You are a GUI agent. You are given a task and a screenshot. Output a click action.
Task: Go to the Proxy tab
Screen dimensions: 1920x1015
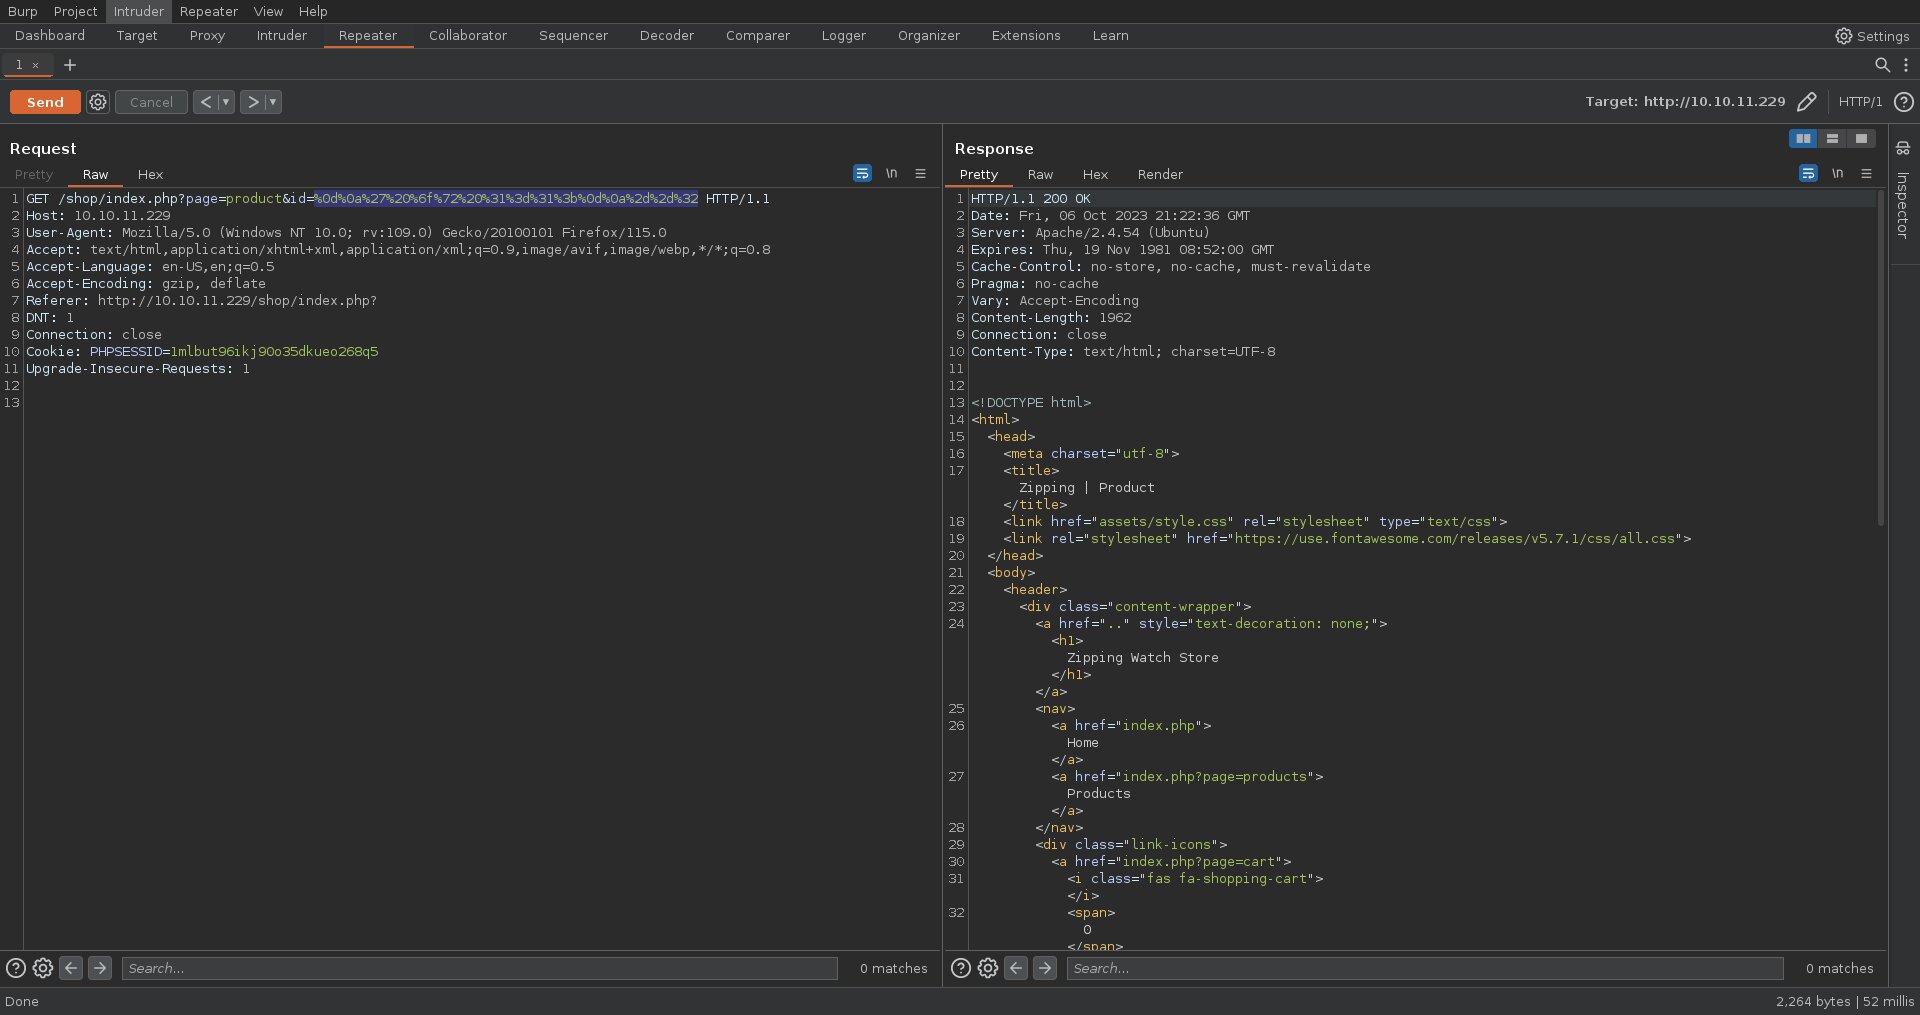click(207, 36)
